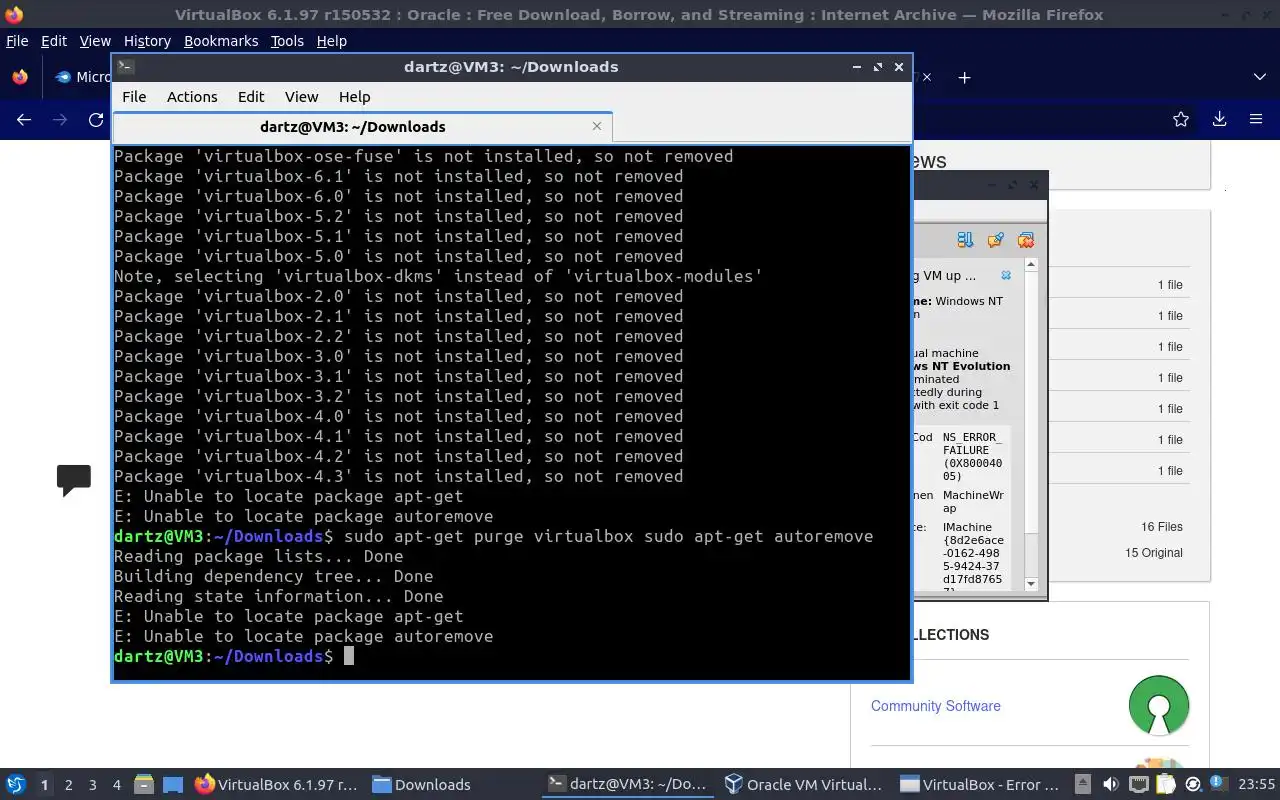Click scroll-down arrow in VirtualBox error panel

click(x=1031, y=584)
